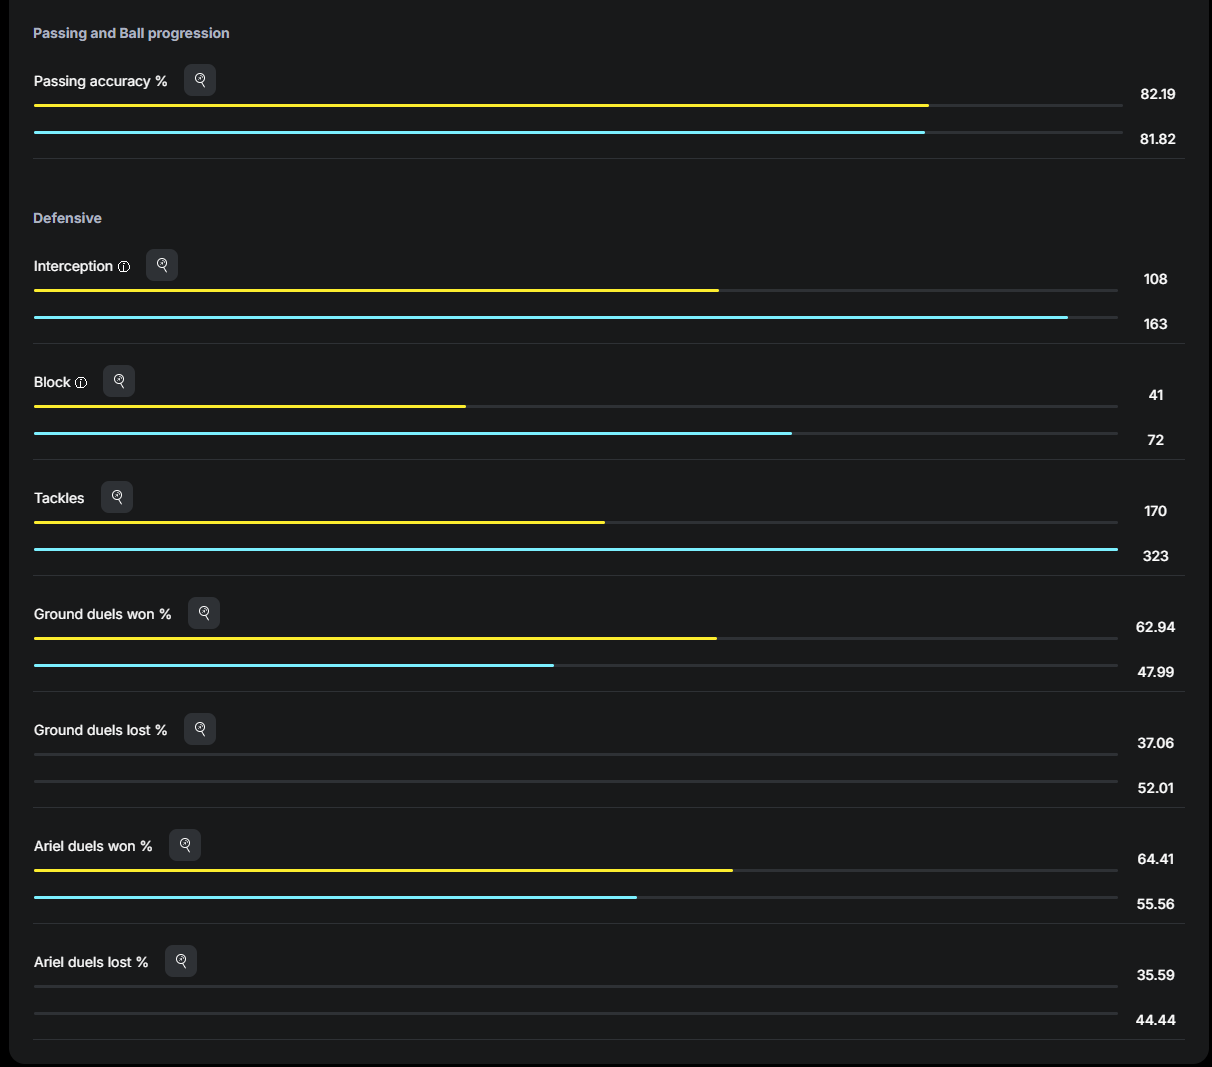Viewport: 1212px width, 1067px height.
Task: Select the Passing and Ball progression heading
Action: tap(131, 33)
